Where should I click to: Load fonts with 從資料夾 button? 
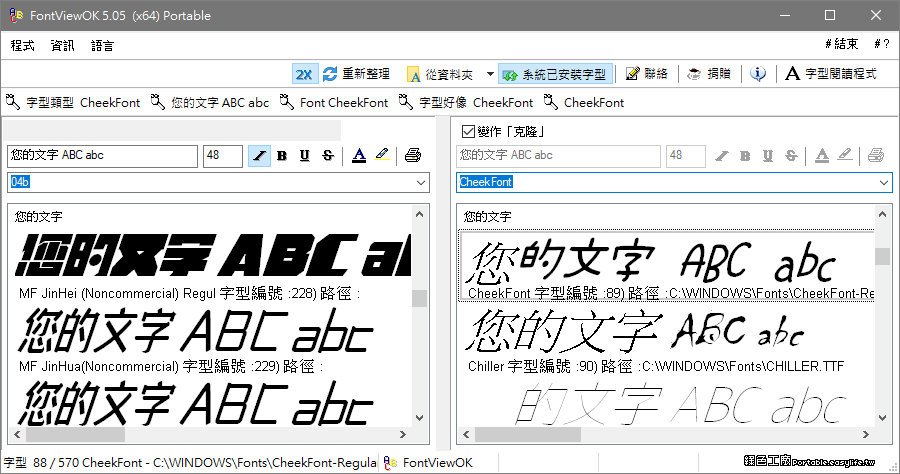(440, 74)
